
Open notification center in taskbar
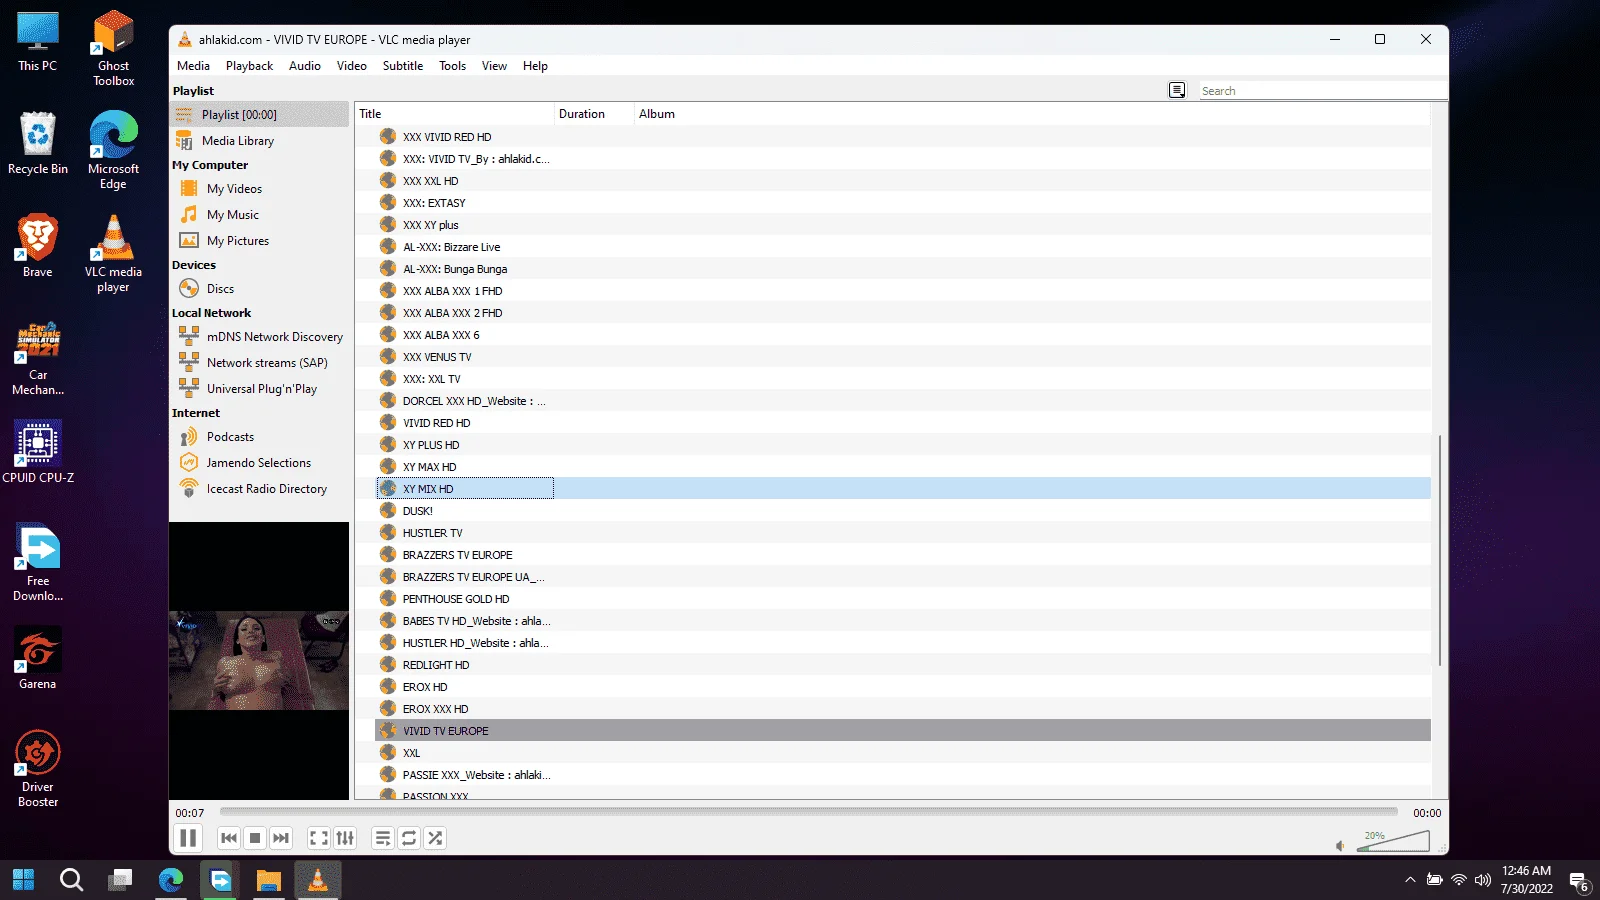tap(1580, 882)
